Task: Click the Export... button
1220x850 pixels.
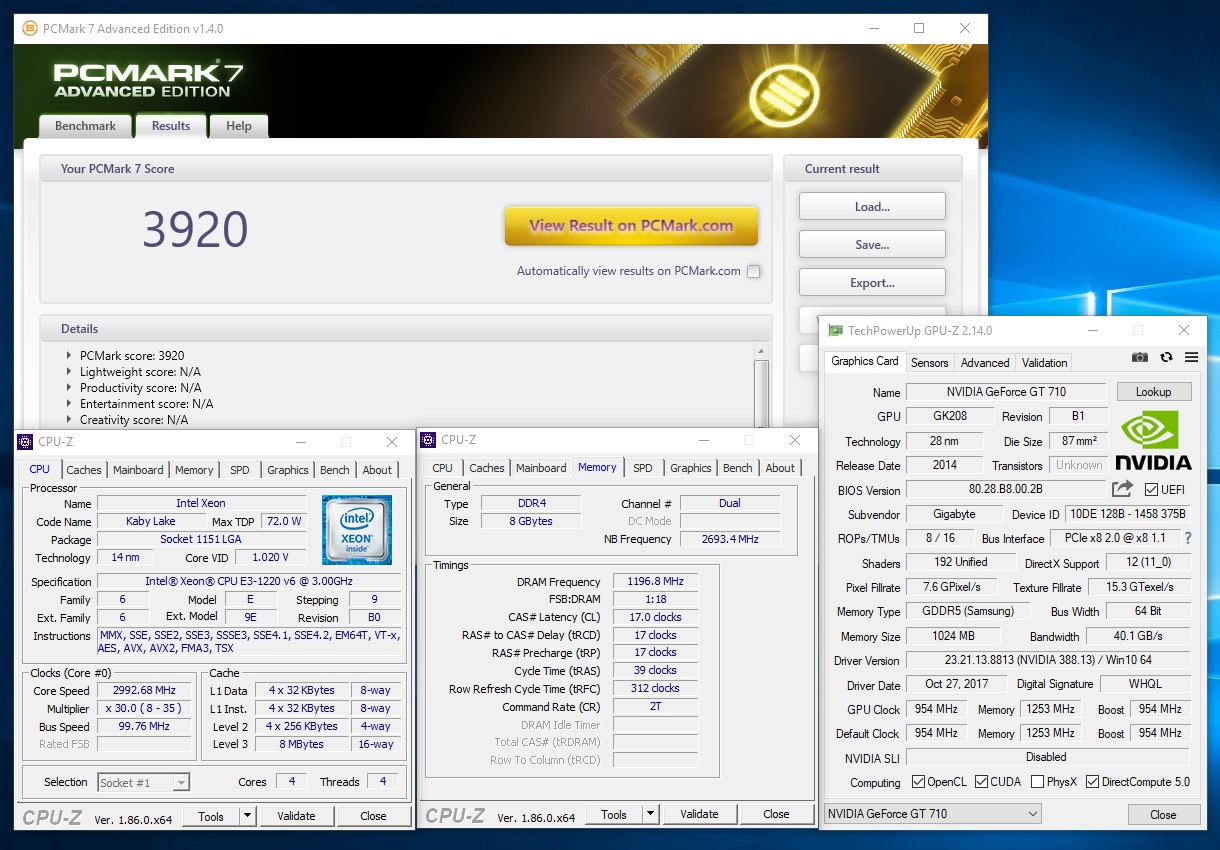Action: tap(872, 283)
